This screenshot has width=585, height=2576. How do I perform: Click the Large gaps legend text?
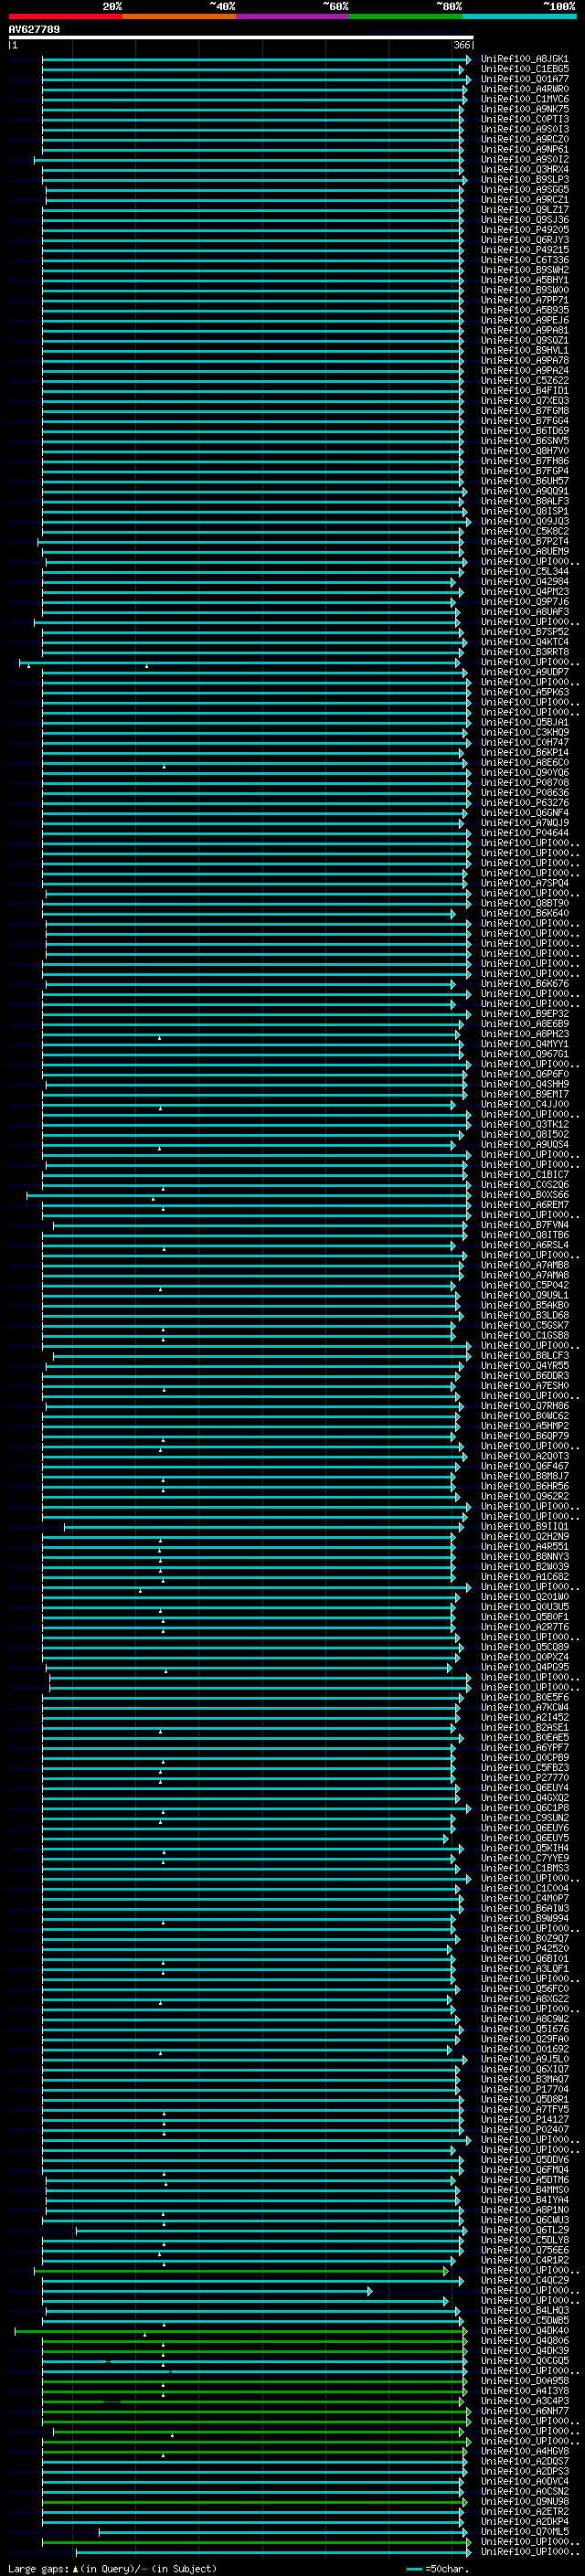point(39,2569)
